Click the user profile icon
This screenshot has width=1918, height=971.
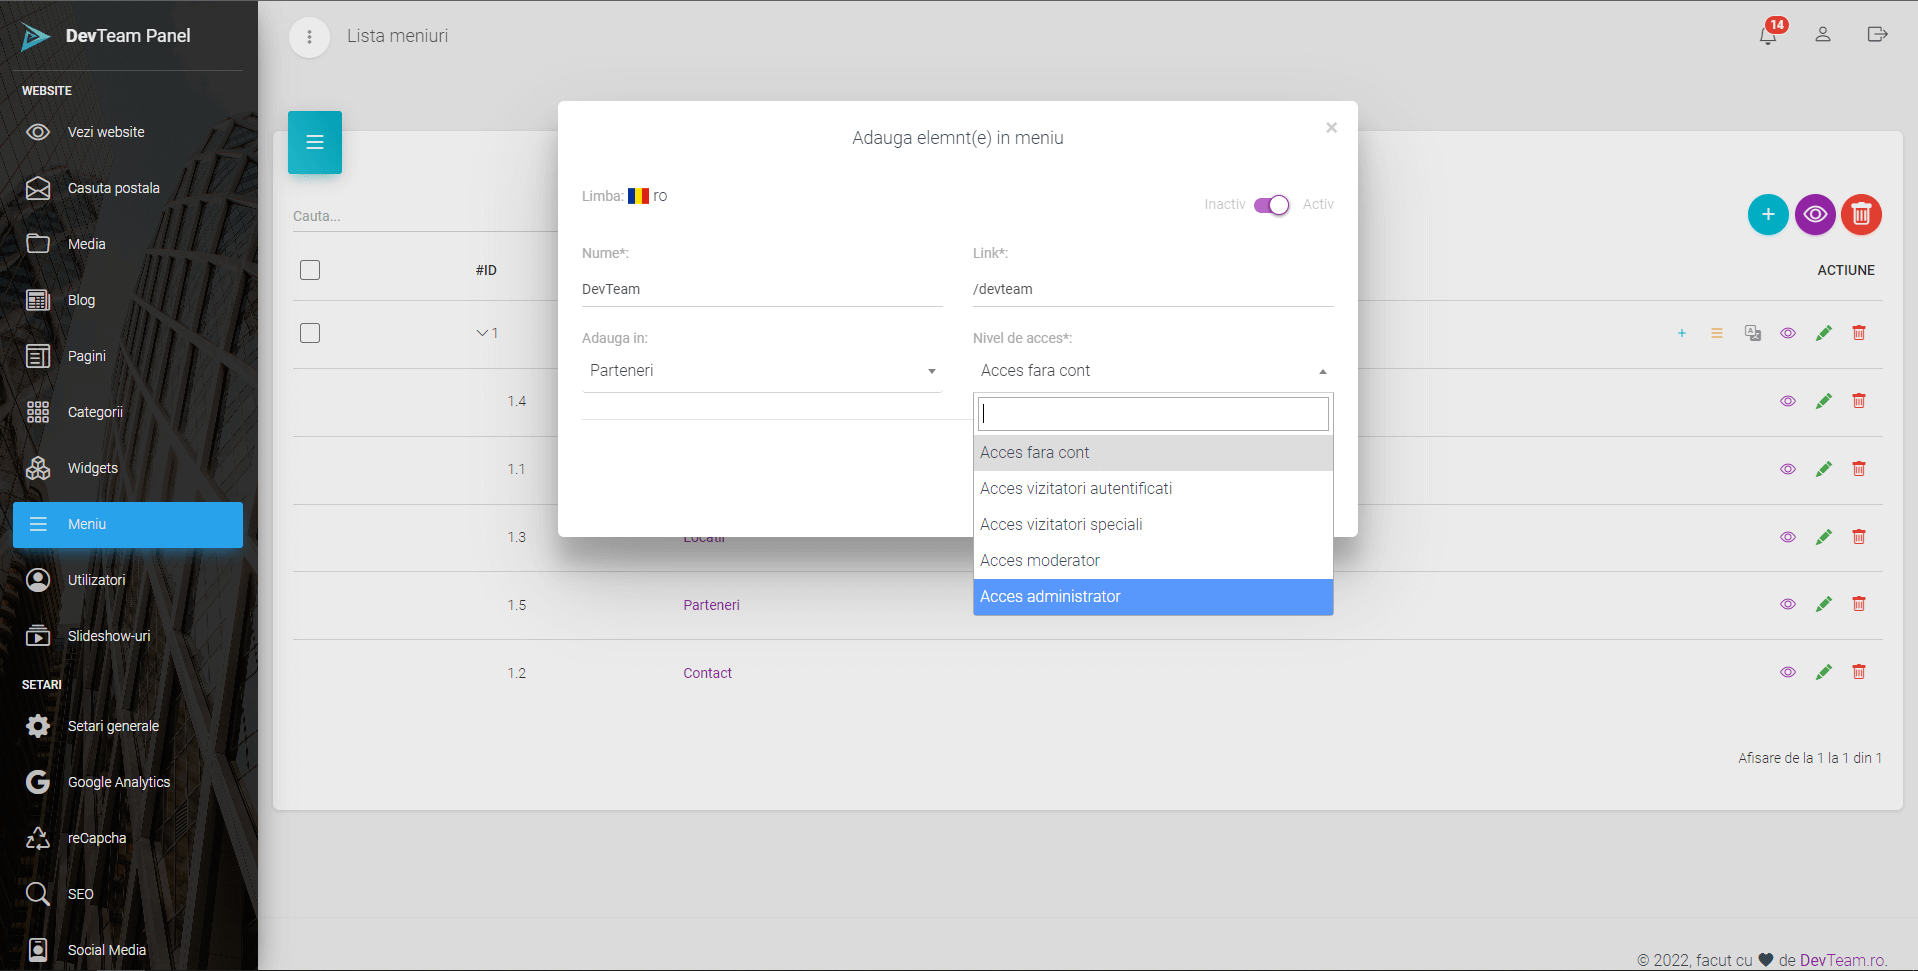(x=1822, y=35)
